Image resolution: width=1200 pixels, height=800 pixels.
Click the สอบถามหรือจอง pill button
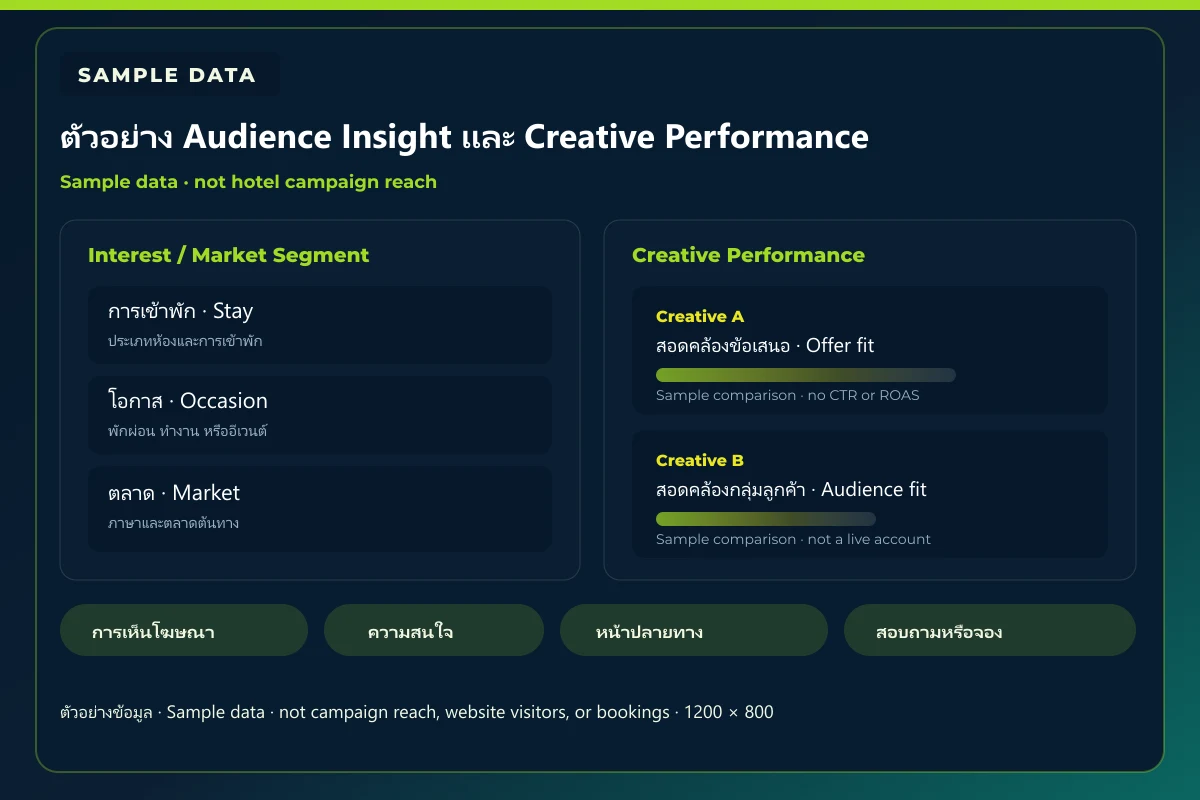tap(990, 630)
